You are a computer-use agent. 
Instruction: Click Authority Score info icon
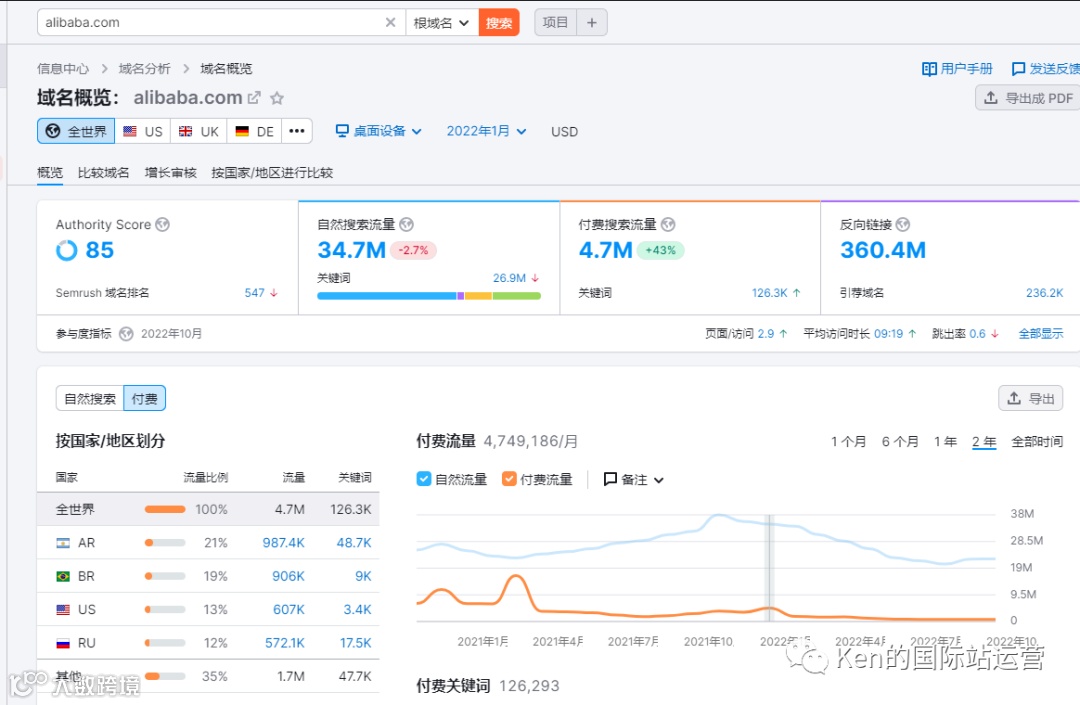(163, 224)
